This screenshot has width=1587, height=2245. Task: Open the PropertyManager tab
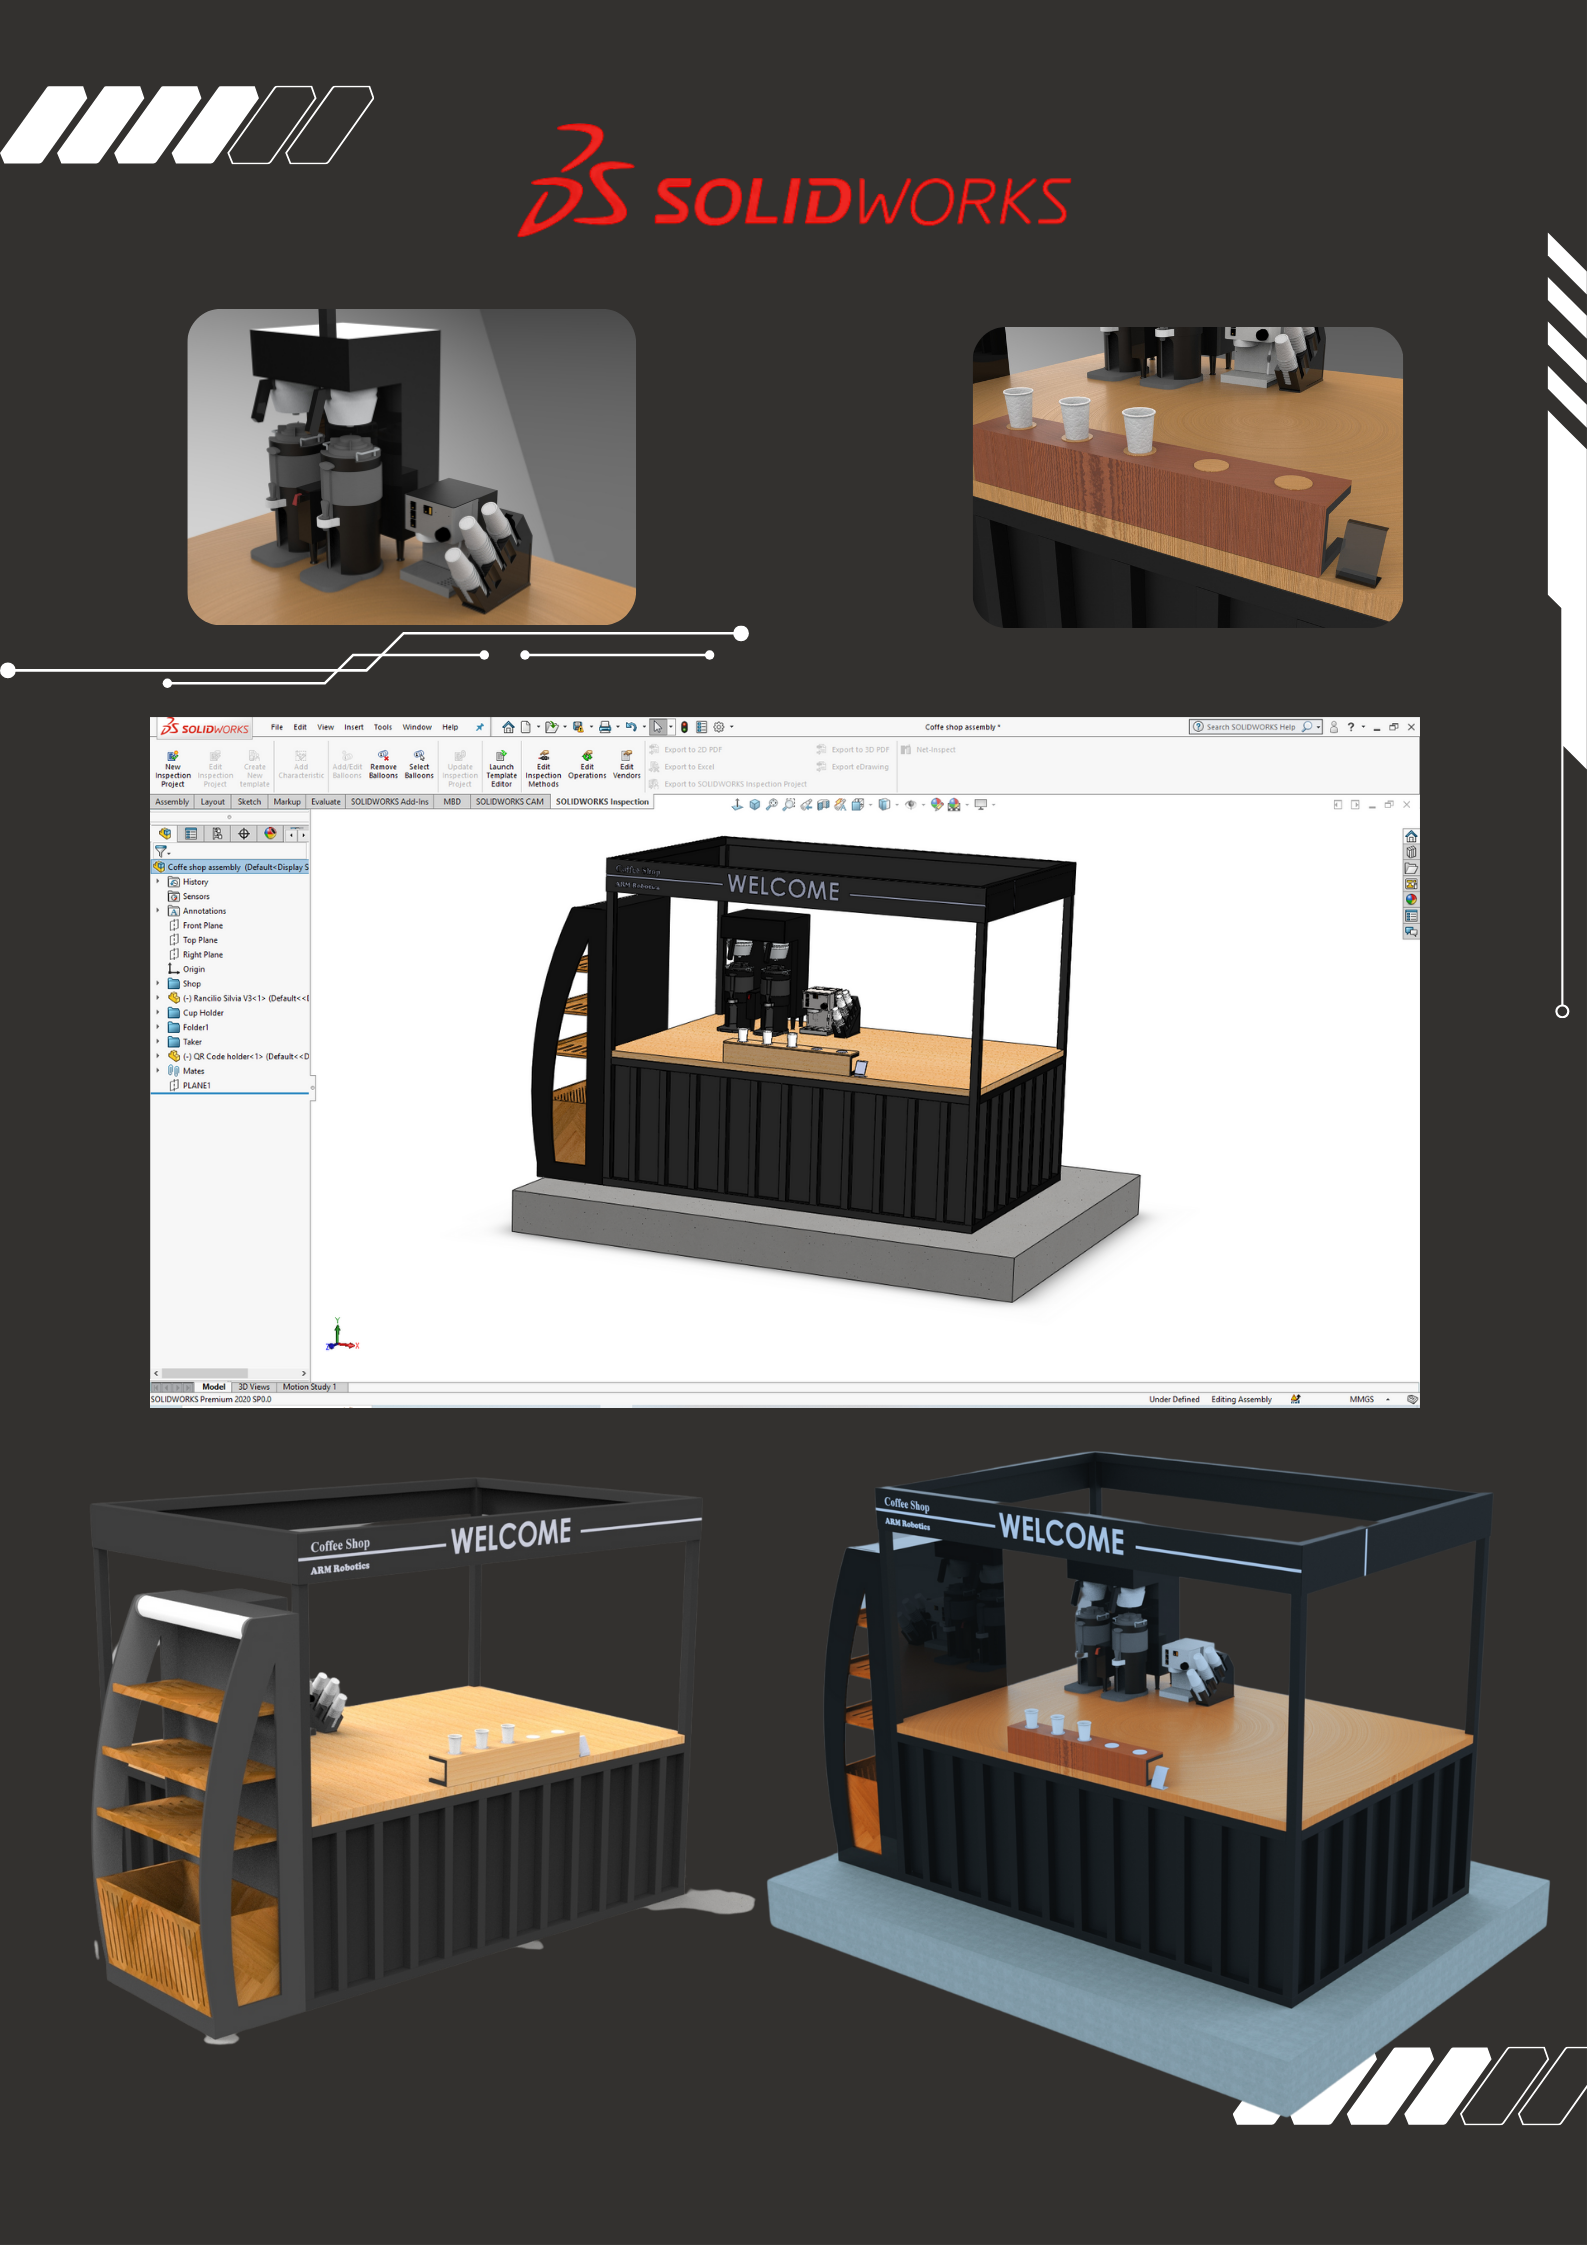click(192, 833)
